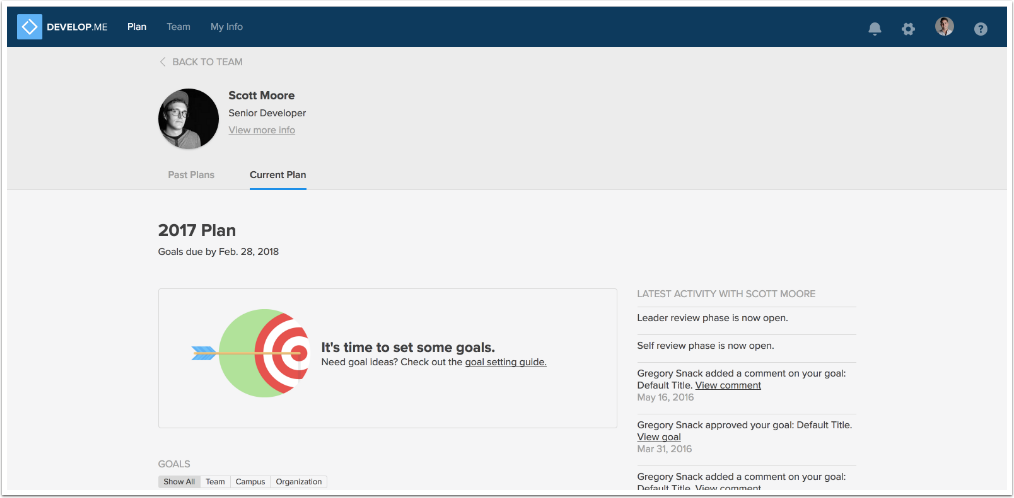Click the 2017 Plan heading
The image size is (1014, 498).
click(197, 230)
